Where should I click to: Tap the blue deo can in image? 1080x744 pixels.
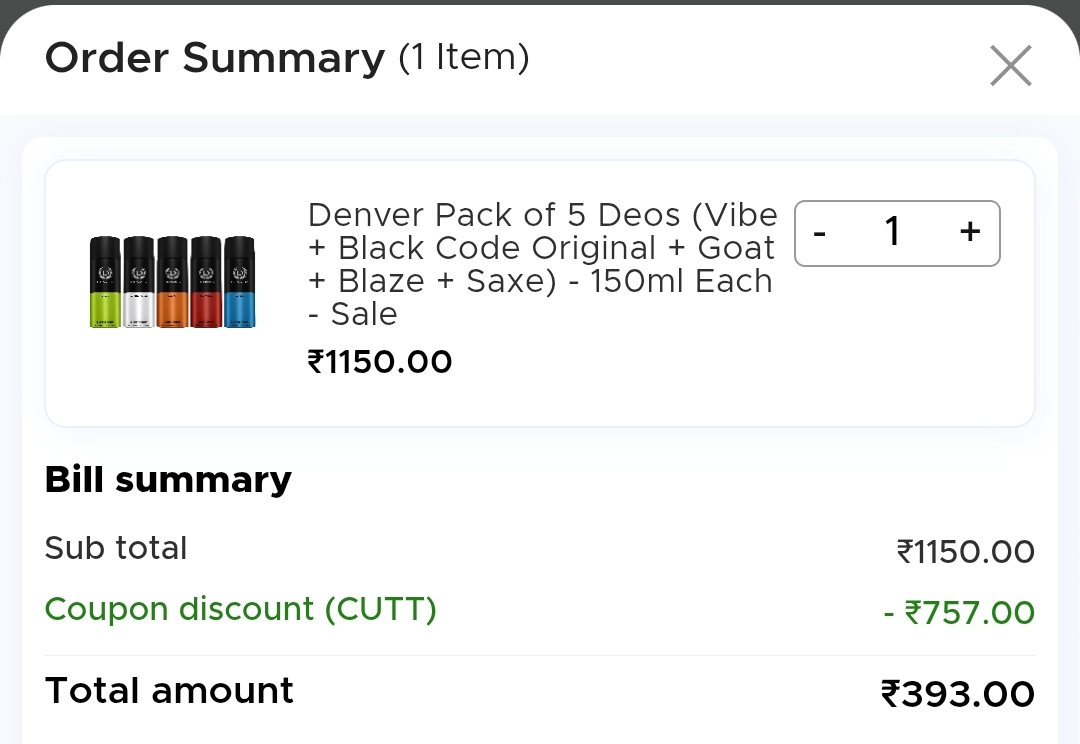[240, 282]
